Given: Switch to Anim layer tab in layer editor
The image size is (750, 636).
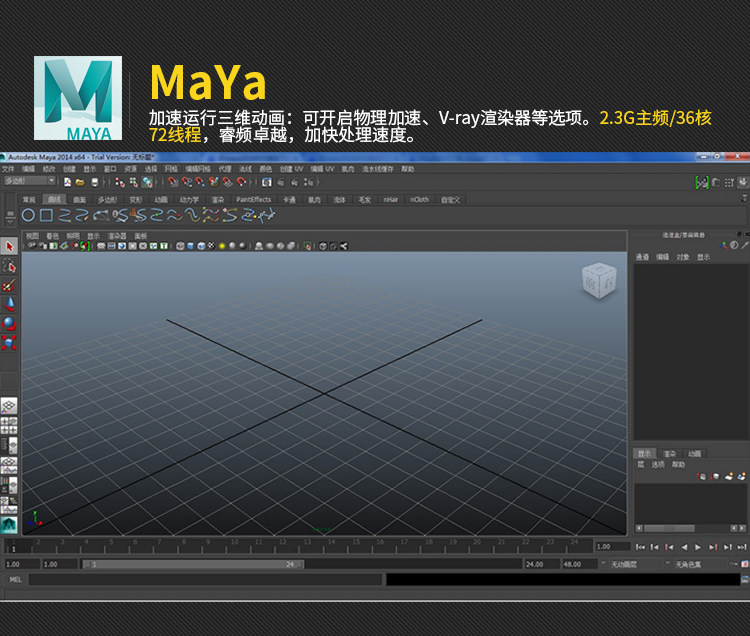Looking at the screenshot, I should pyautogui.click(x=695, y=453).
